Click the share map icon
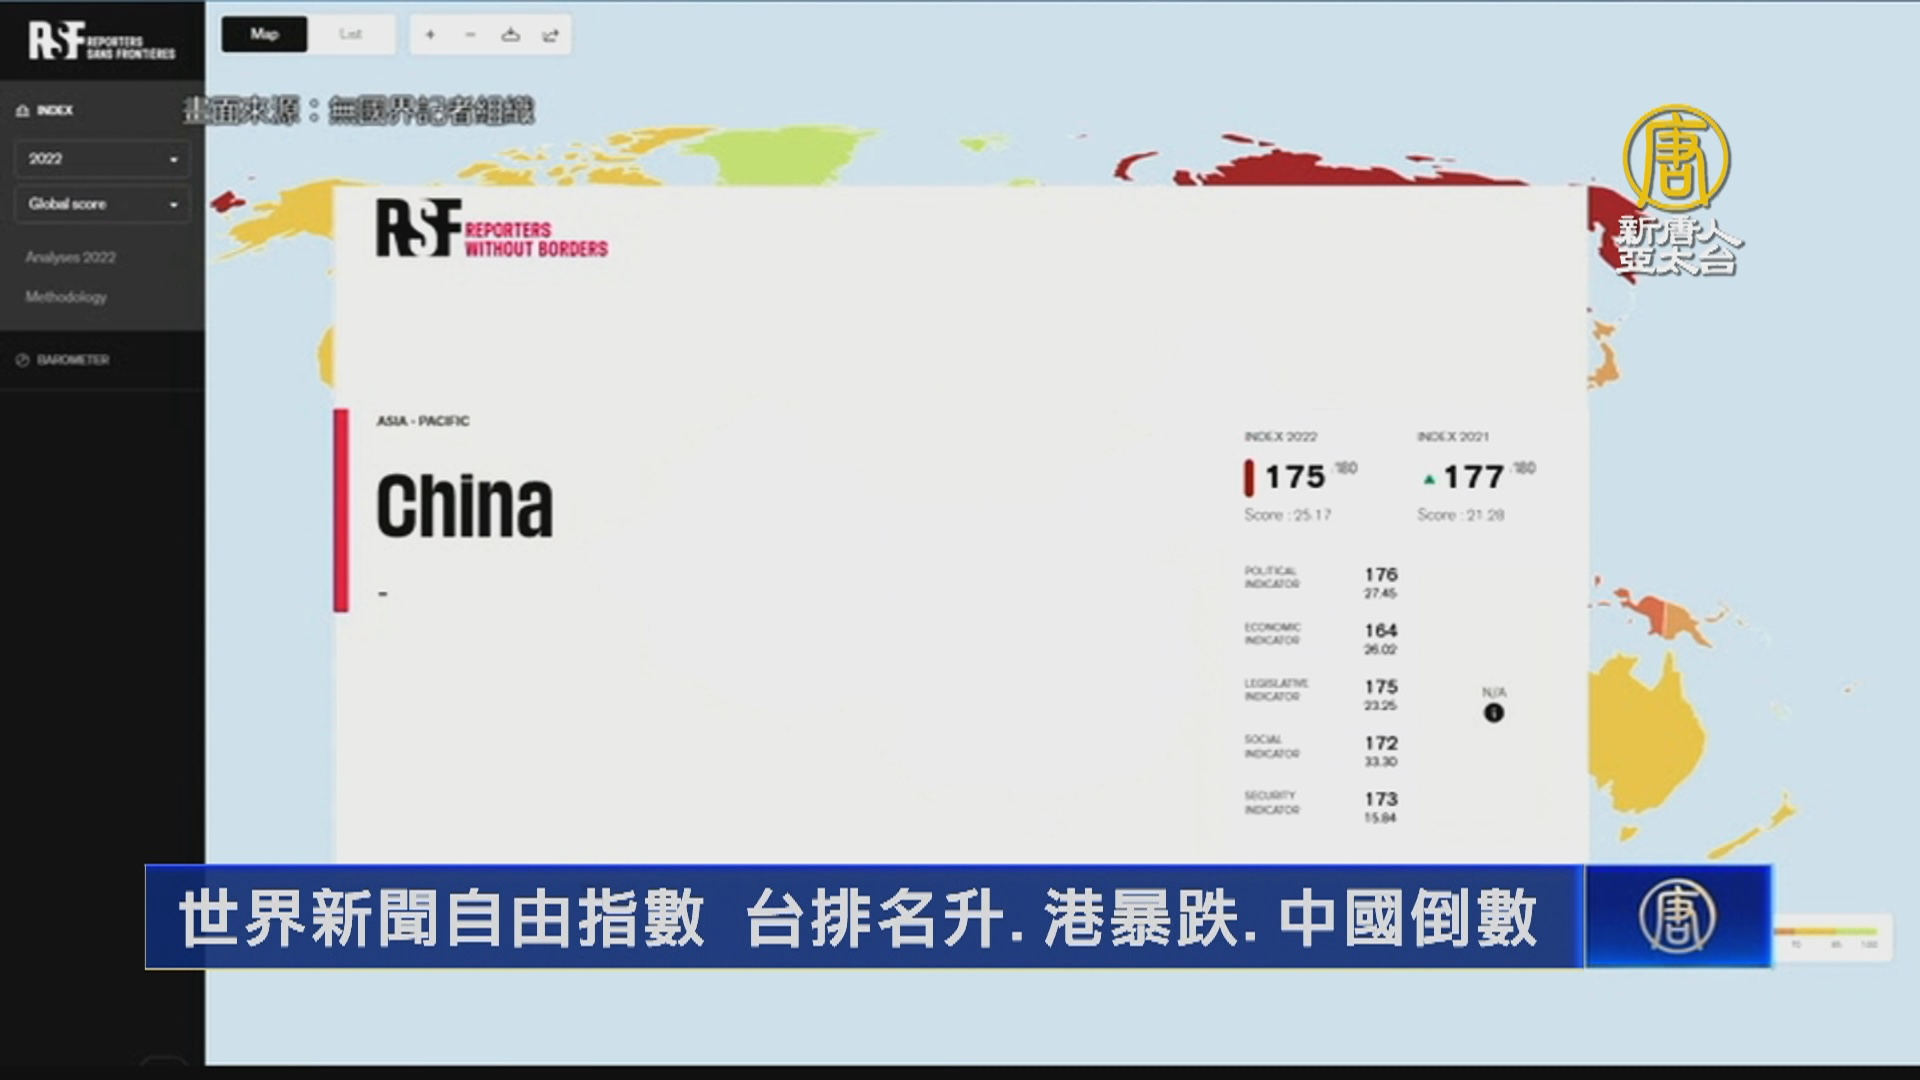Image resolution: width=1920 pixels, height=1080 pixels. click(x=550, y=35)
